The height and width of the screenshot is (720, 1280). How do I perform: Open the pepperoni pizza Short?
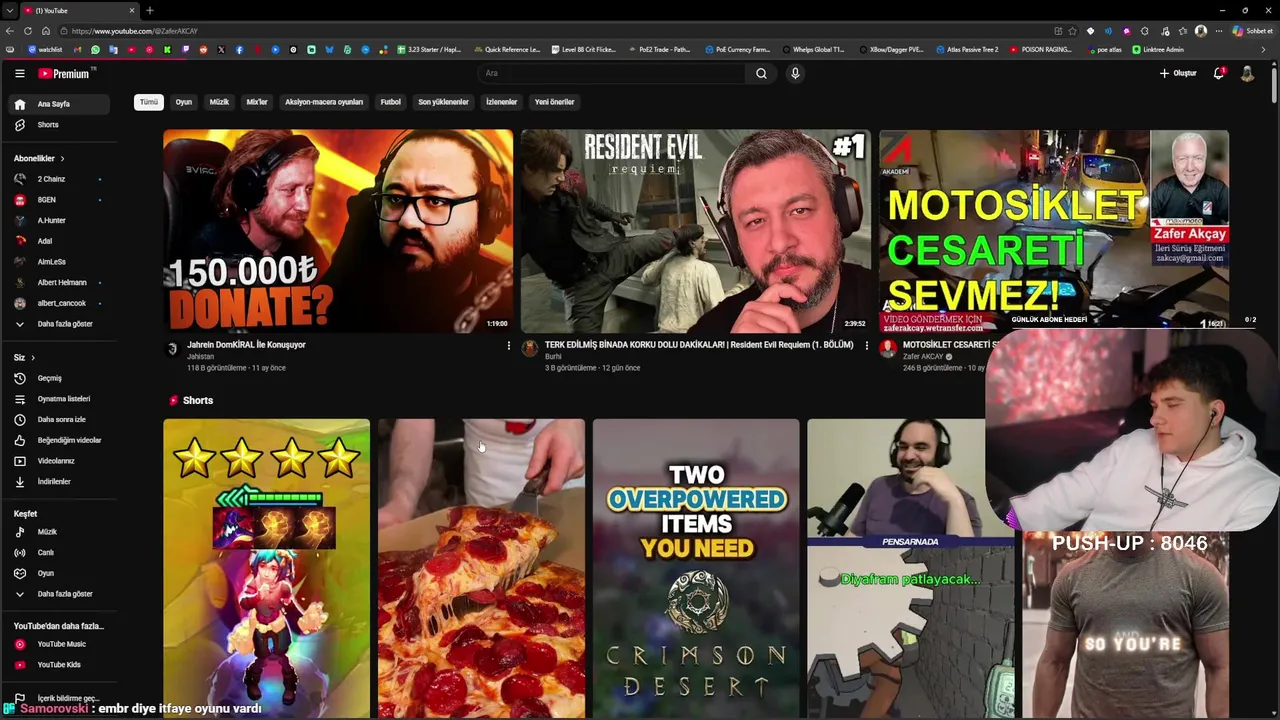(x=481, y=568)
